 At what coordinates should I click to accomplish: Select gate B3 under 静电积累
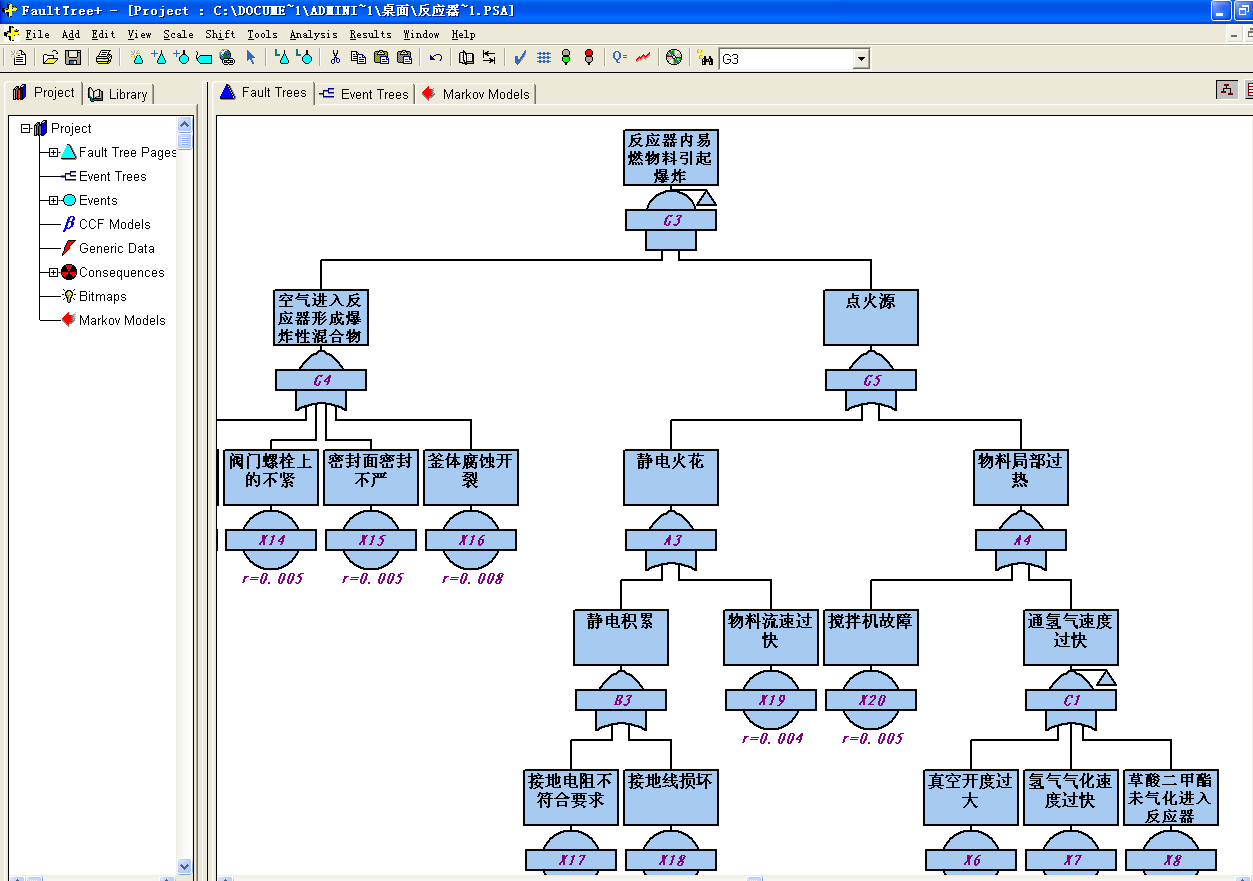click(x=621, y=700)
